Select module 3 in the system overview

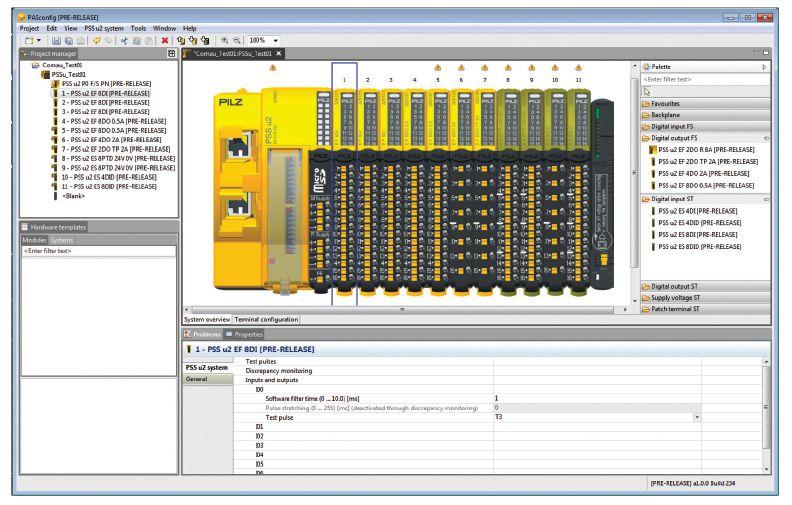pyautogui.click(x=390, y=192)
